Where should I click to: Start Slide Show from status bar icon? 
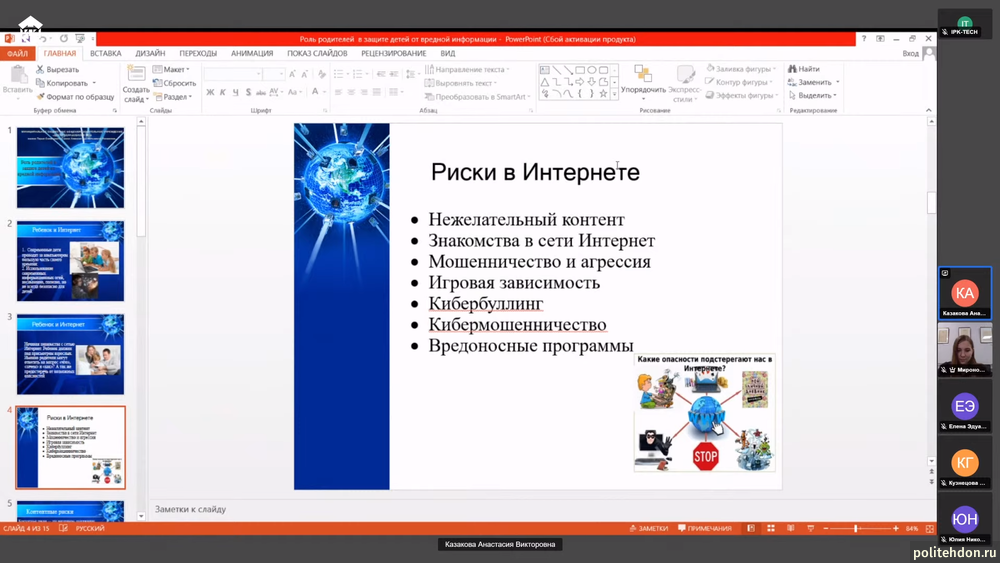tap(811, 529)
